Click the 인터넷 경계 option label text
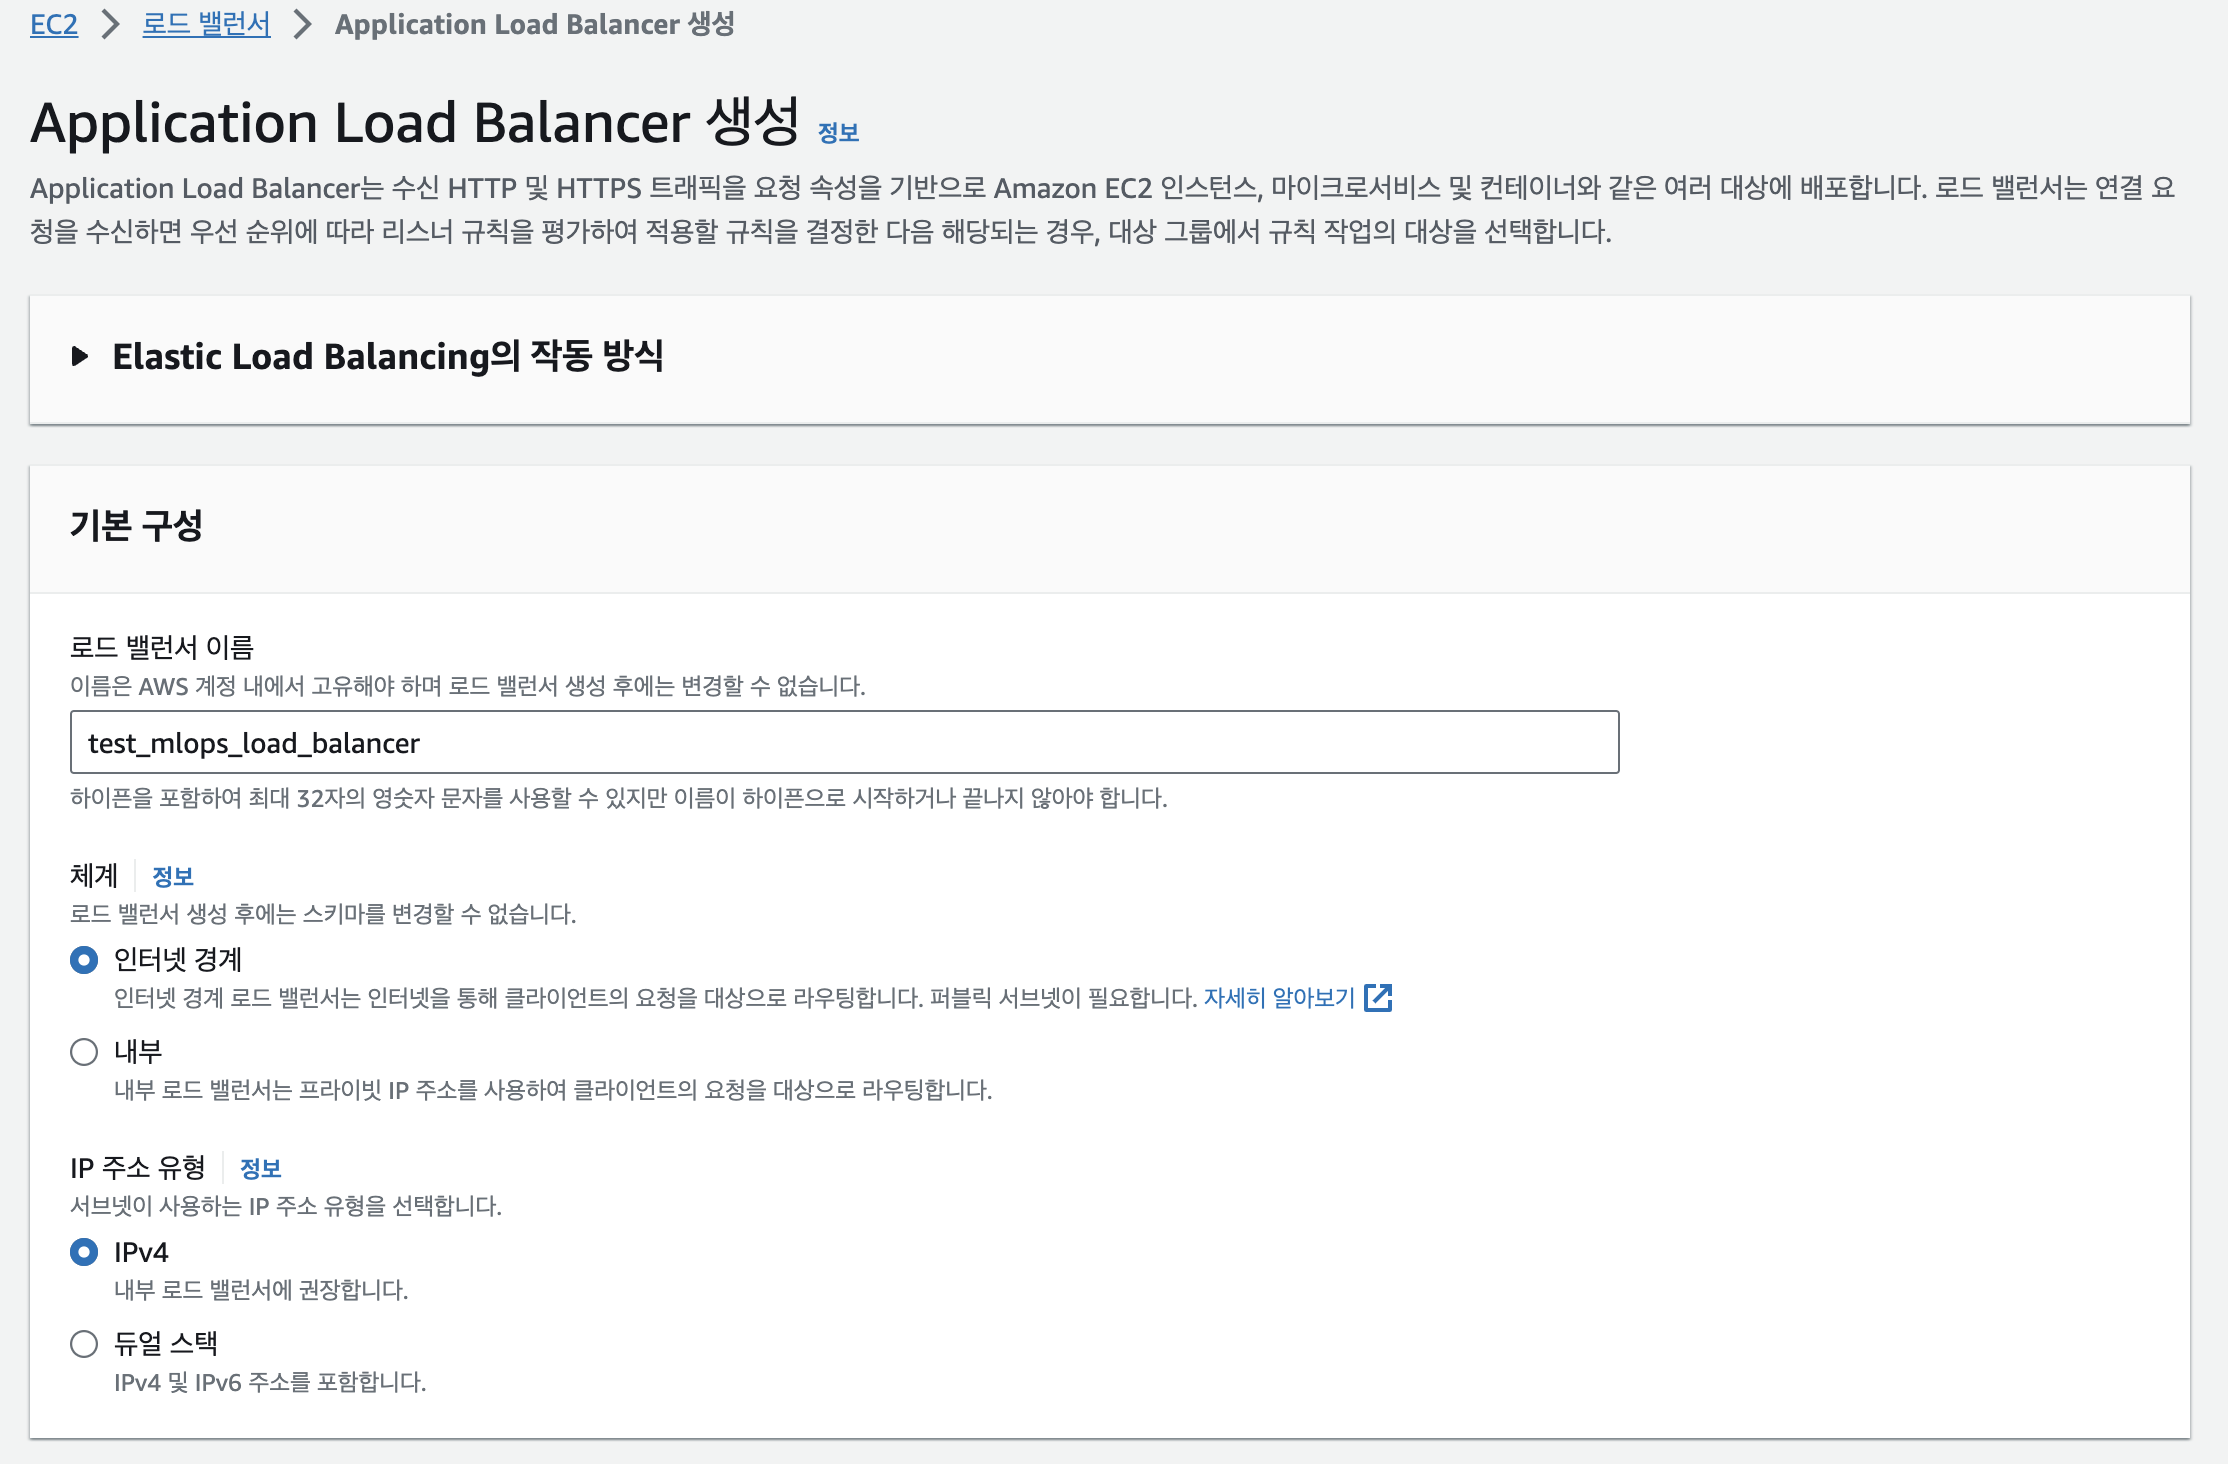The width and height of the screenshot is (2228, 1464). pyautogui.click(x=178, y=960)
